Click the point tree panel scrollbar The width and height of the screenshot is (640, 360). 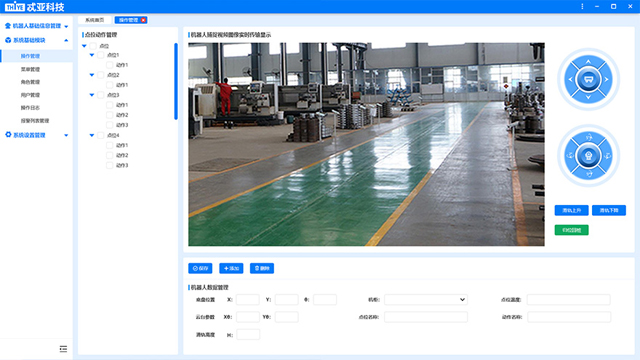click(176, 82)
